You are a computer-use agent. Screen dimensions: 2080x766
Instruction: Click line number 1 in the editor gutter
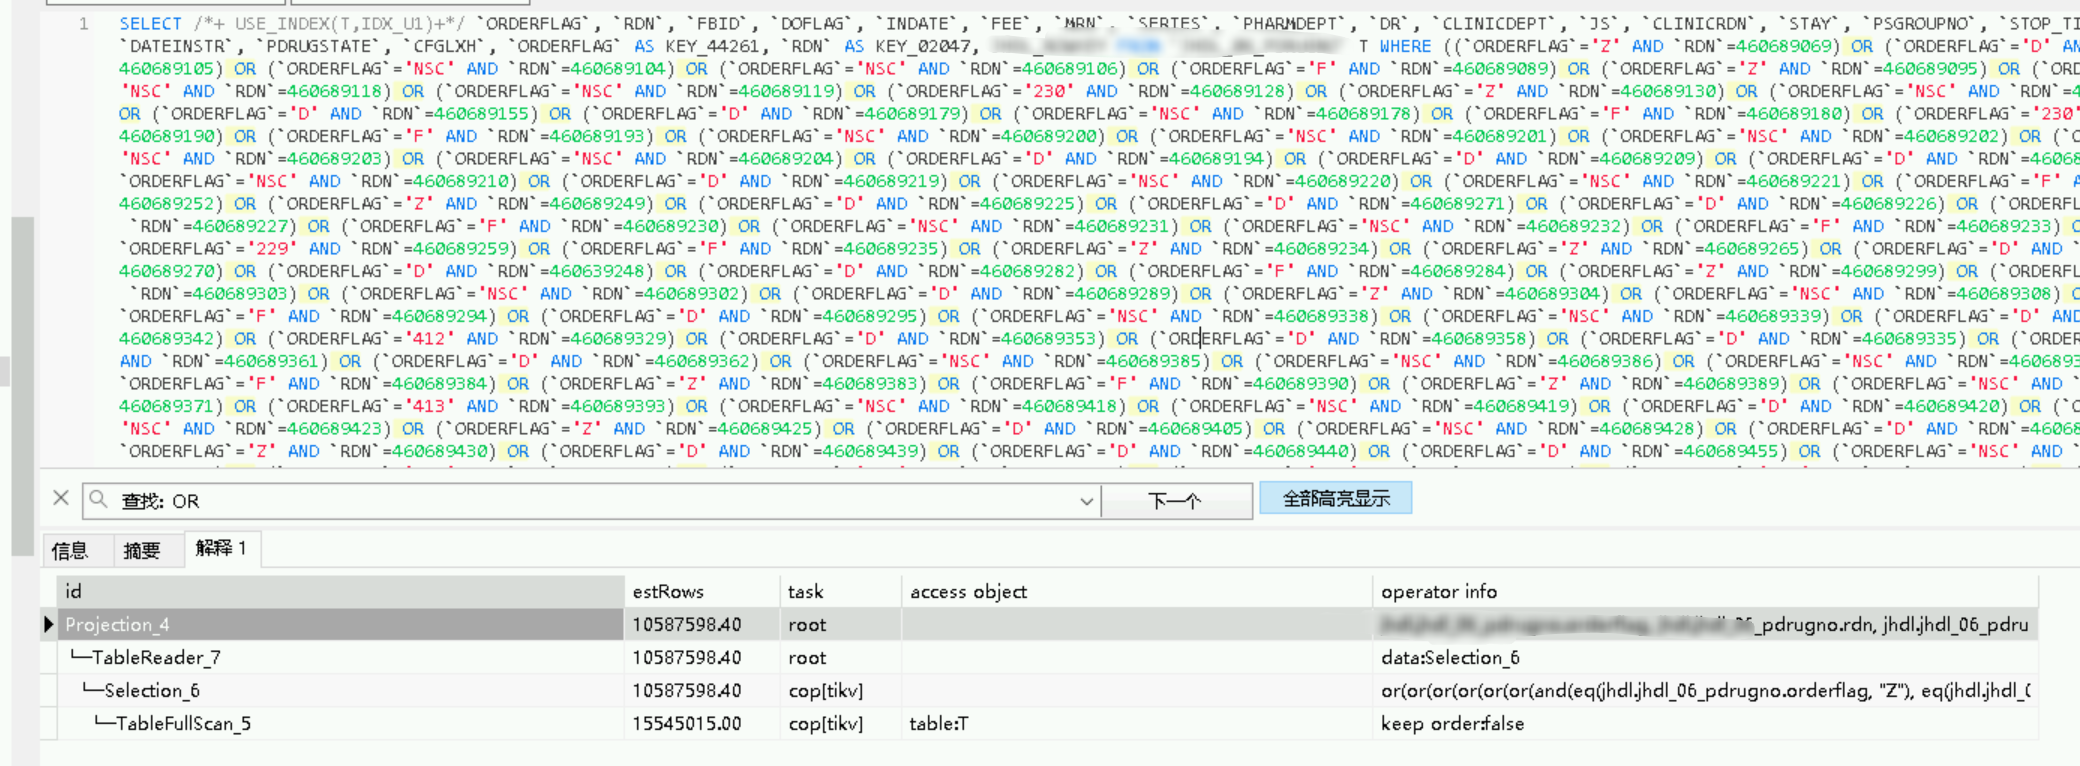[84, 24]
